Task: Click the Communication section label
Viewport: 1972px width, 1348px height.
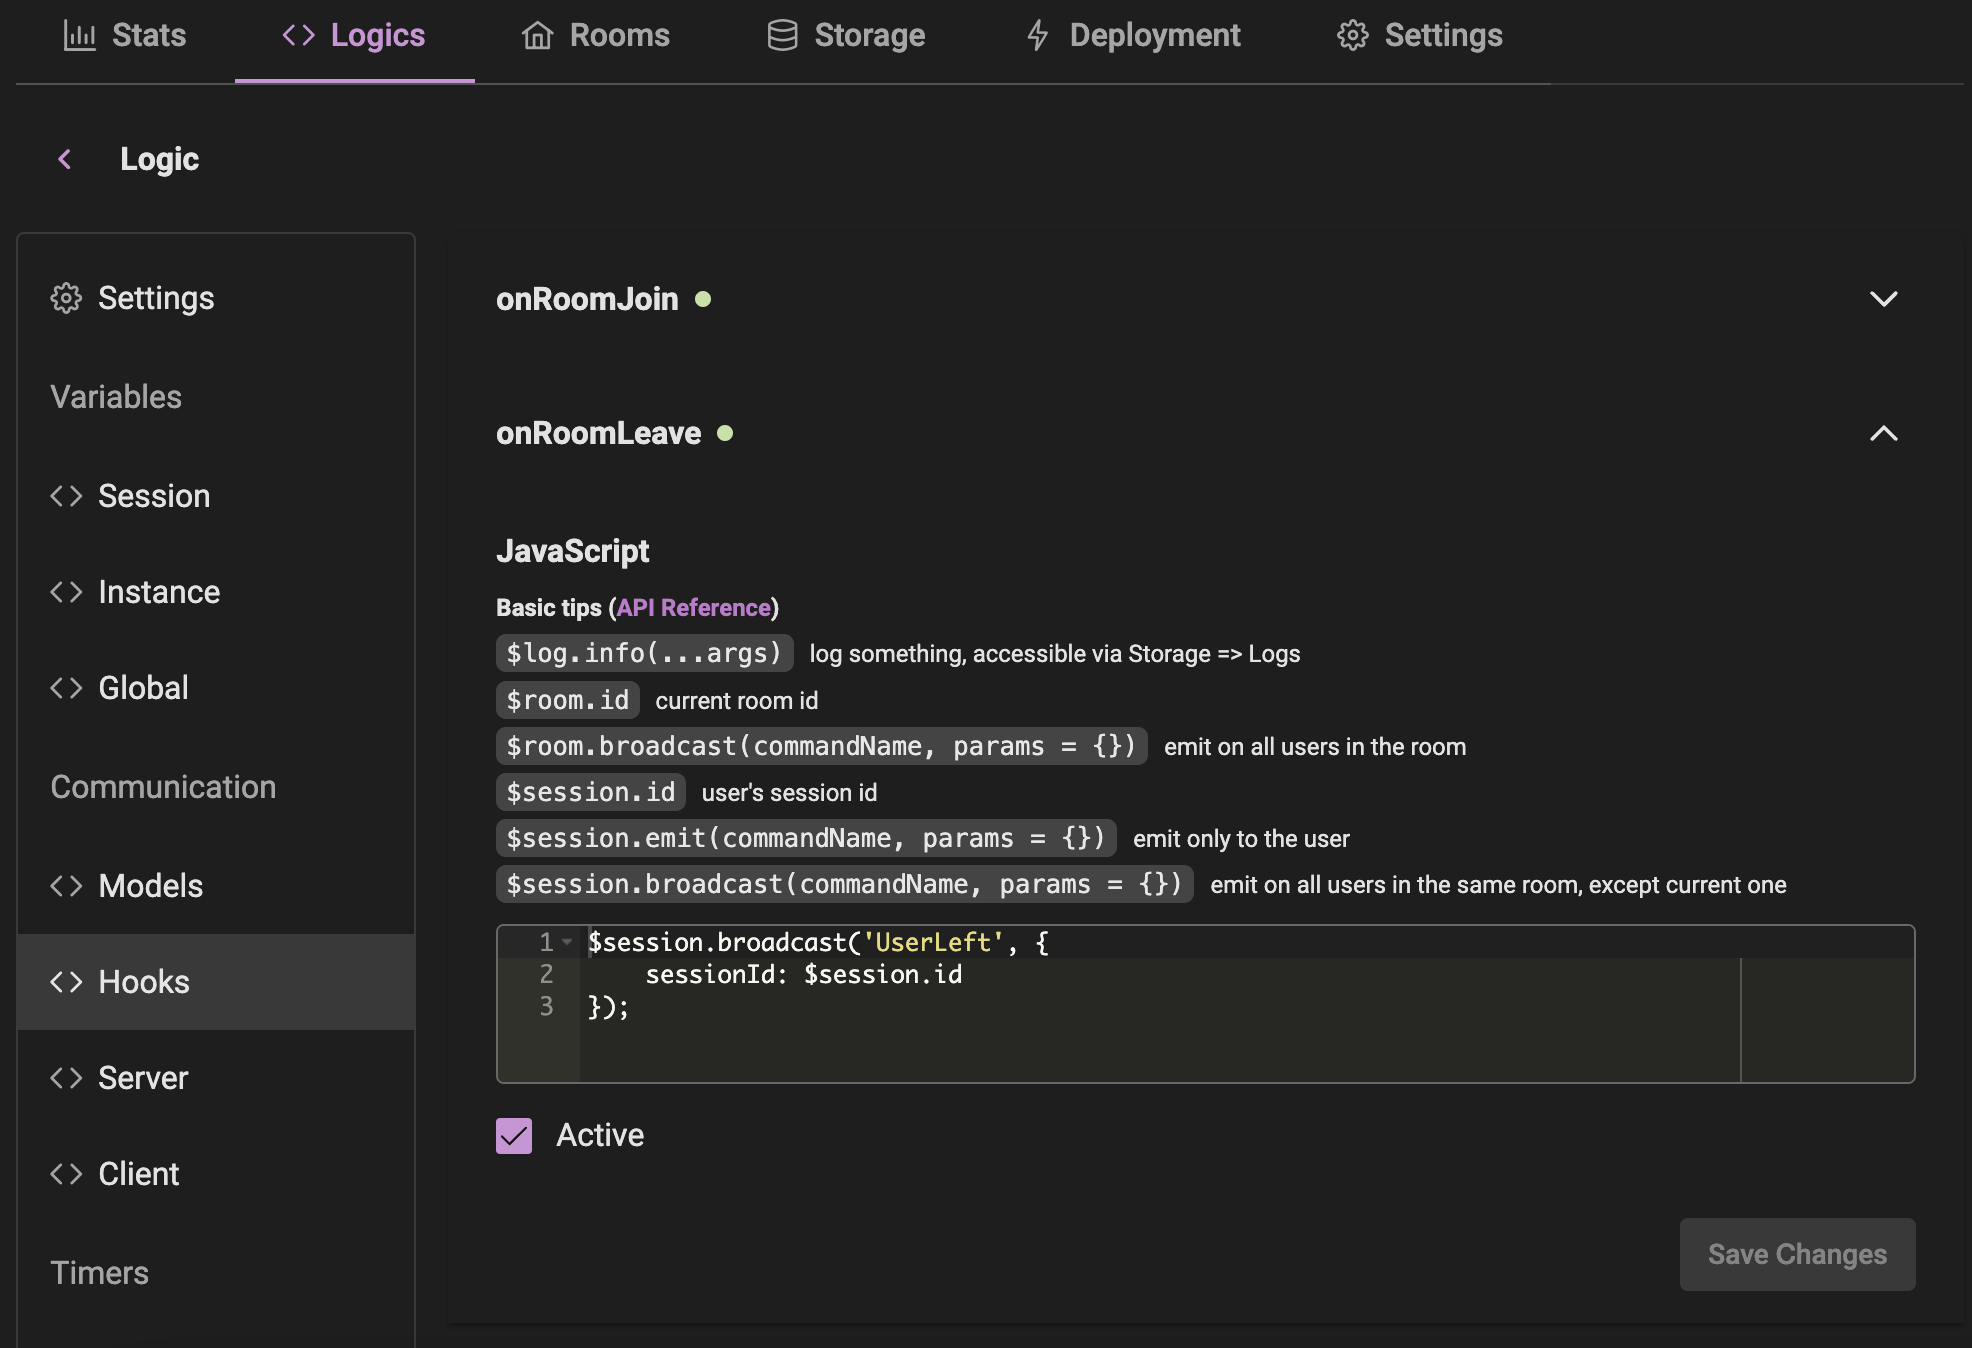Action: [163, 787]
